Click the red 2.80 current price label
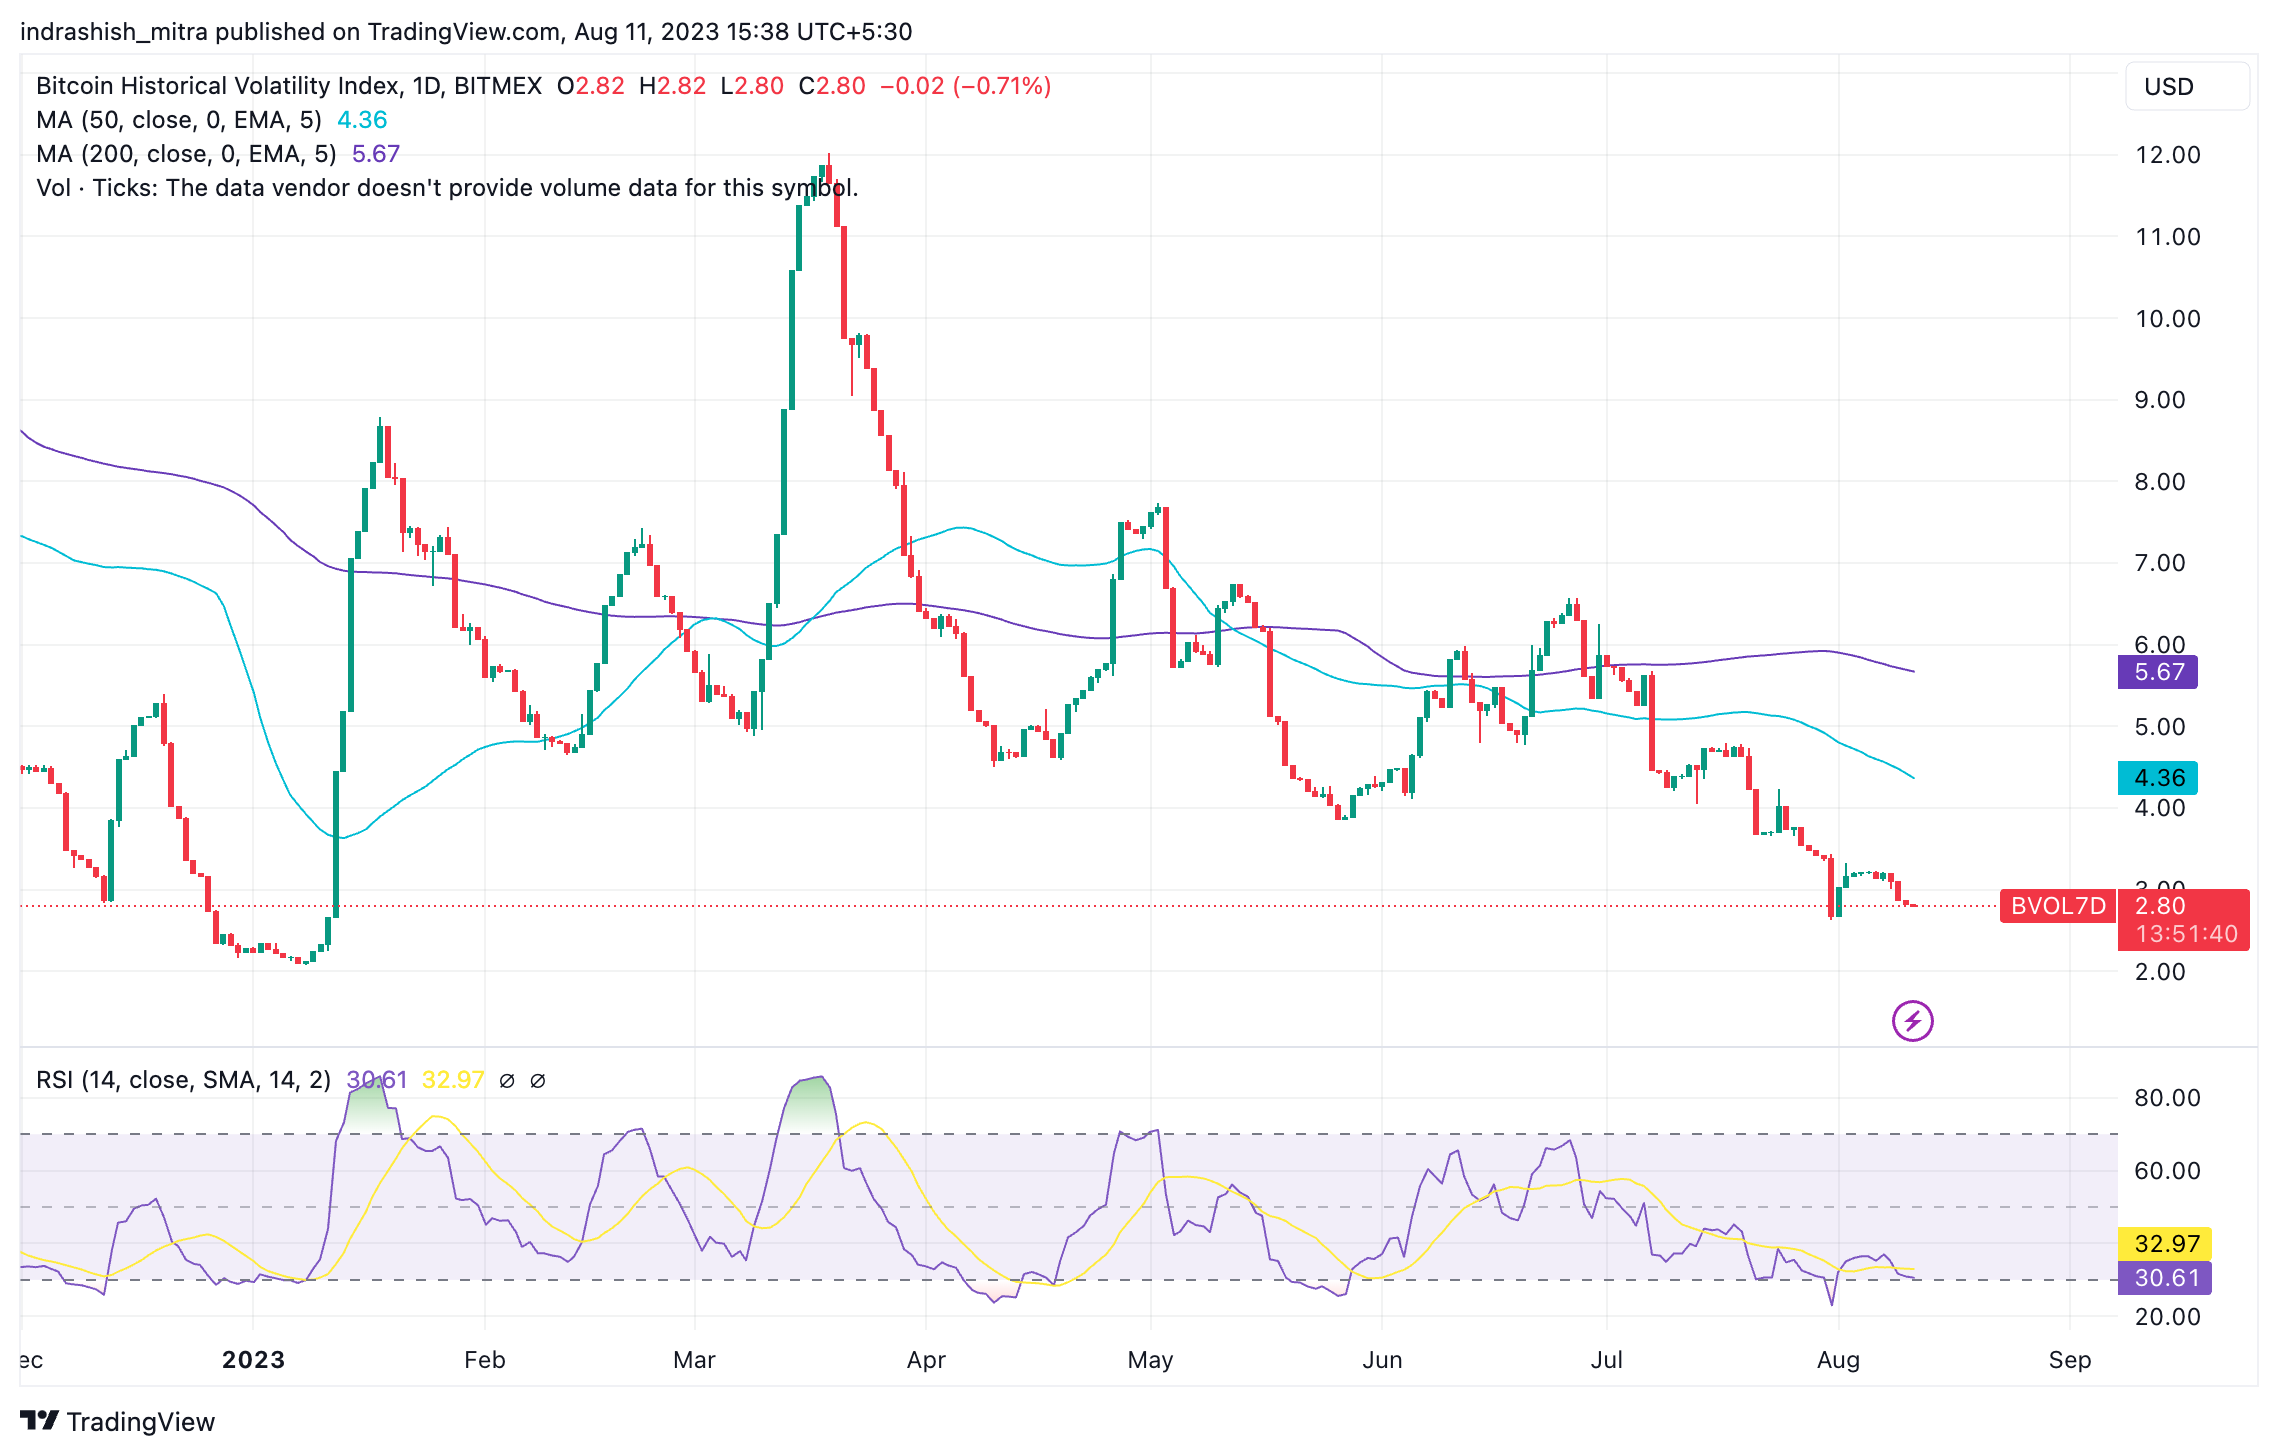Screen dimensions: 2278x1456 click(2160, 906)
